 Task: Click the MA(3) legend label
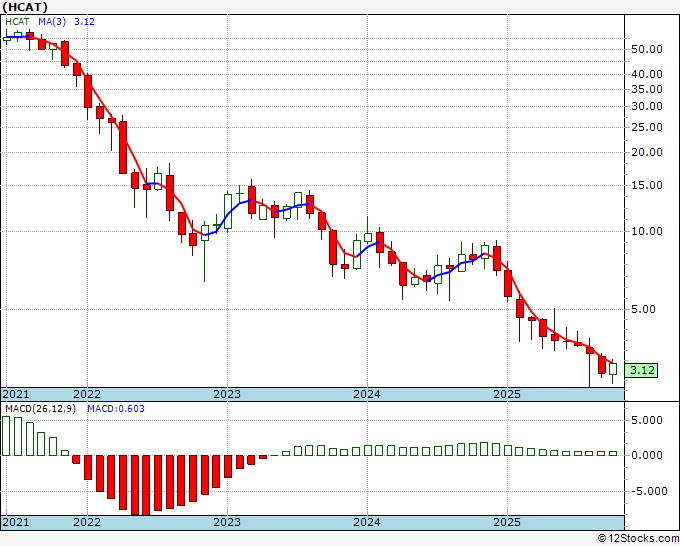coord(52,22)
